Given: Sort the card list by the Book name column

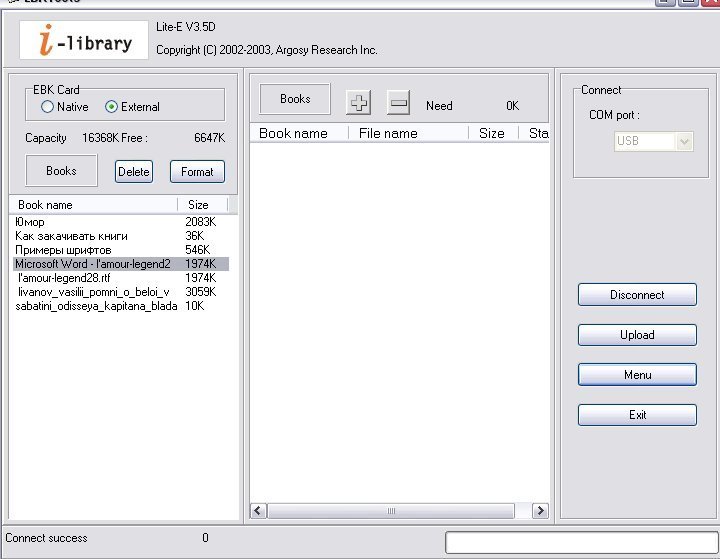Looking at the screenshot, I should [94, 205].
